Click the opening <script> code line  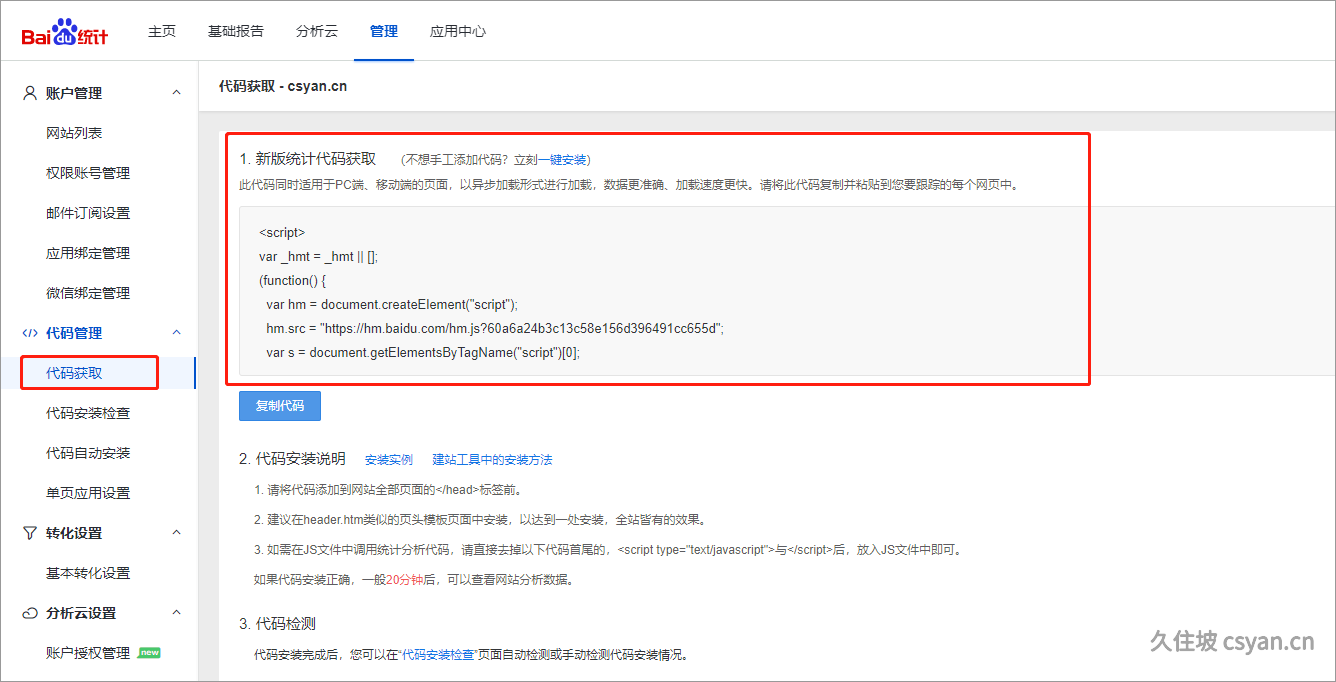(x=282, y=232)
